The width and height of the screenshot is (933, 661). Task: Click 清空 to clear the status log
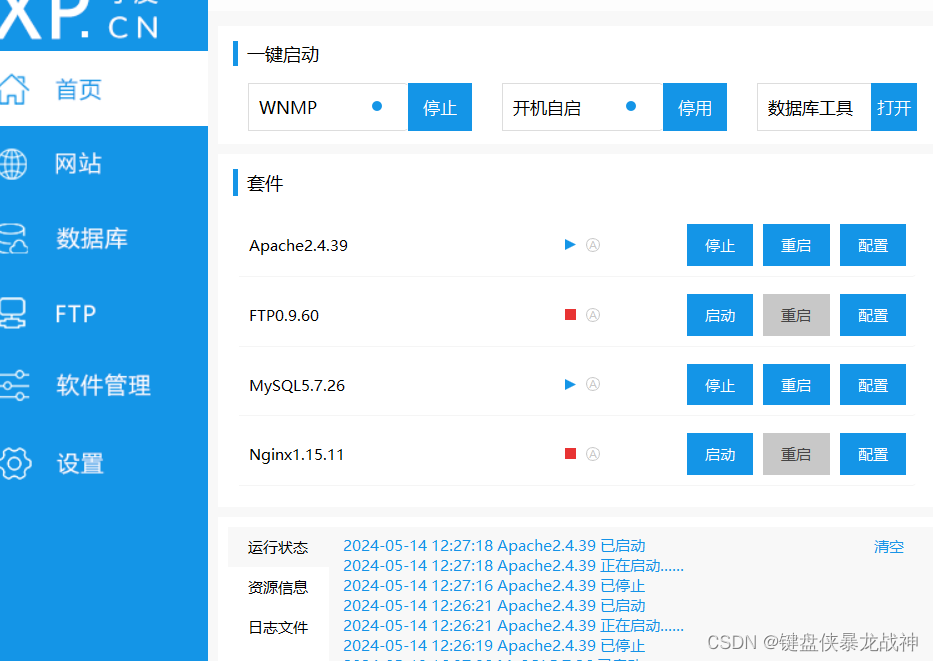point(888,546)
